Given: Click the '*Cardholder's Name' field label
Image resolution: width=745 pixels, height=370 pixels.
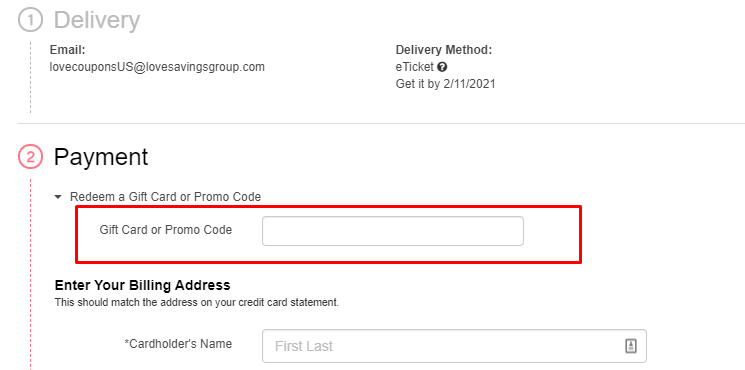Looking at the screenshot, I should click(x=178, y=343).
